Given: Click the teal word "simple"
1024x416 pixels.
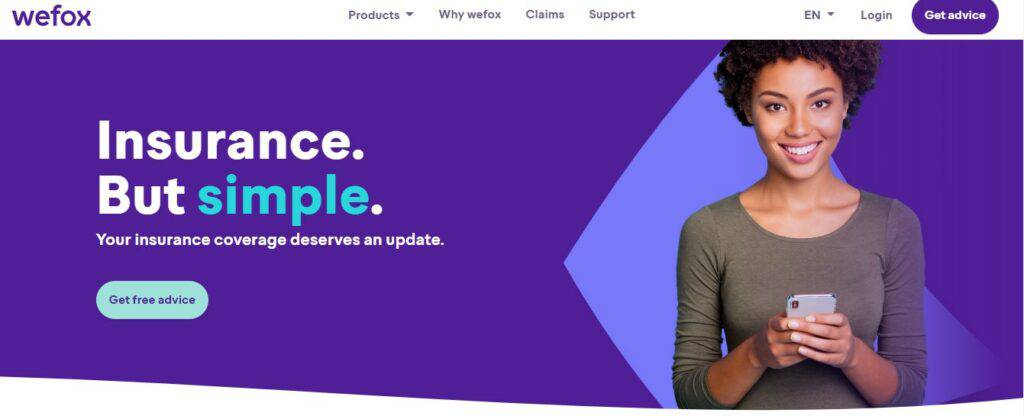Looking at the screenshot, I should tap(283, 196).
